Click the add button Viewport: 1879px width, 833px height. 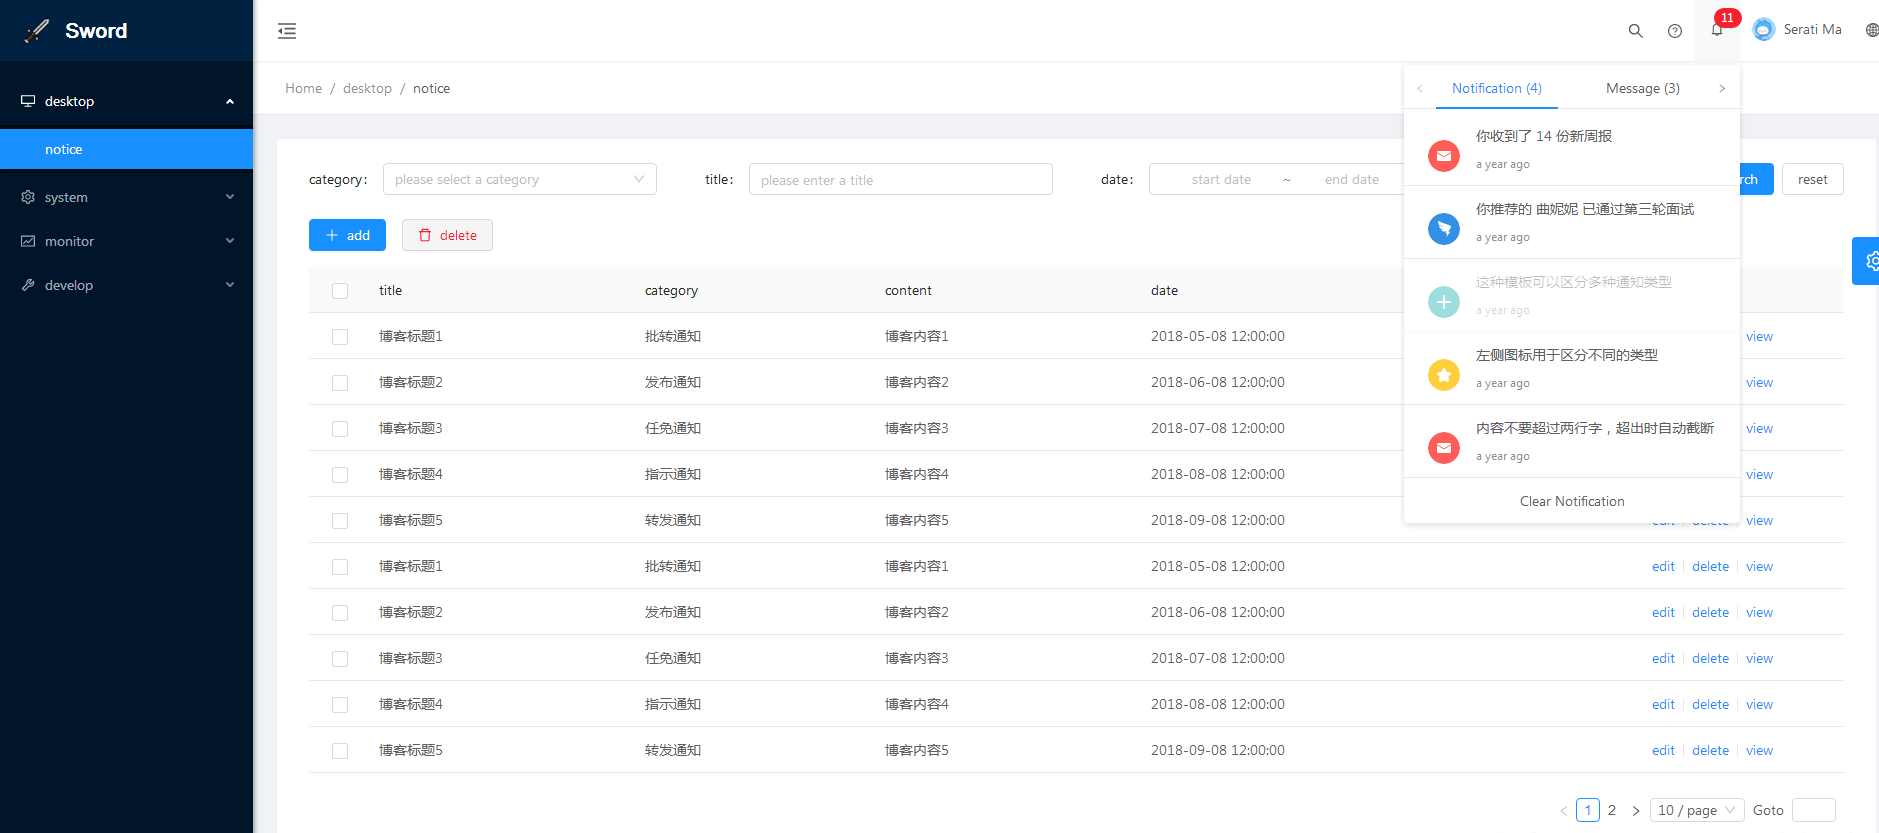[x=347, y=235]
